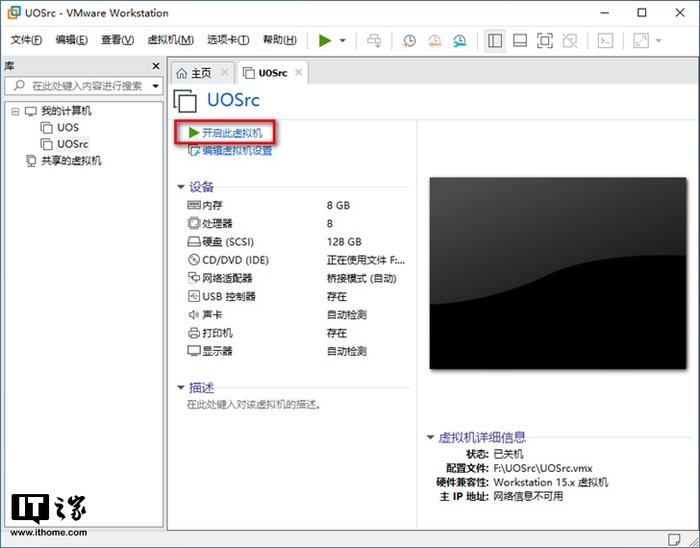Click the config file path F:\UOSrc\UOSrc.vmx
This screenshot has height=548, width=700.
(543, 469)
